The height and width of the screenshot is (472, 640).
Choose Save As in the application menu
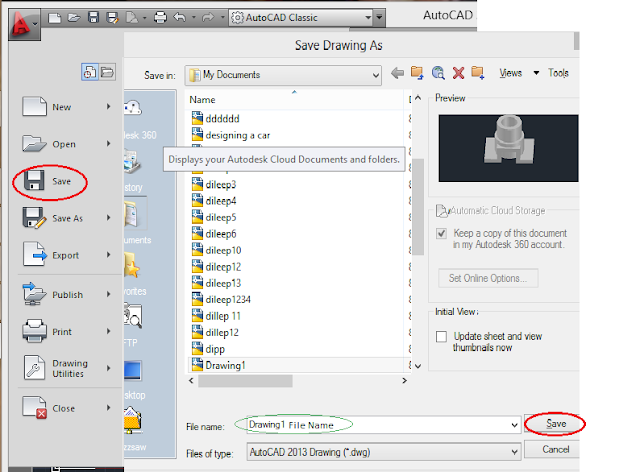(67, 218)
